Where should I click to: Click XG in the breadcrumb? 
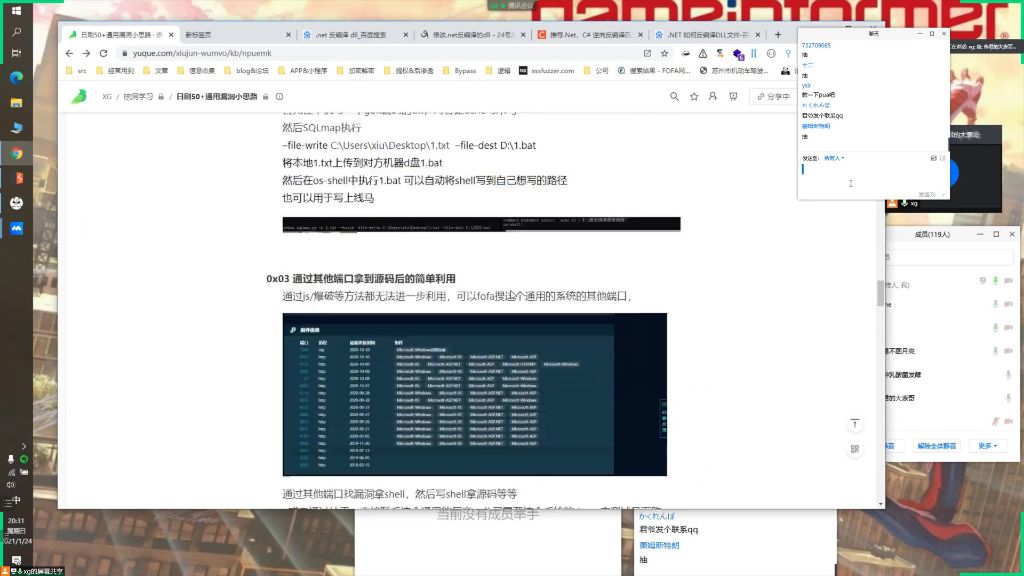106,97
